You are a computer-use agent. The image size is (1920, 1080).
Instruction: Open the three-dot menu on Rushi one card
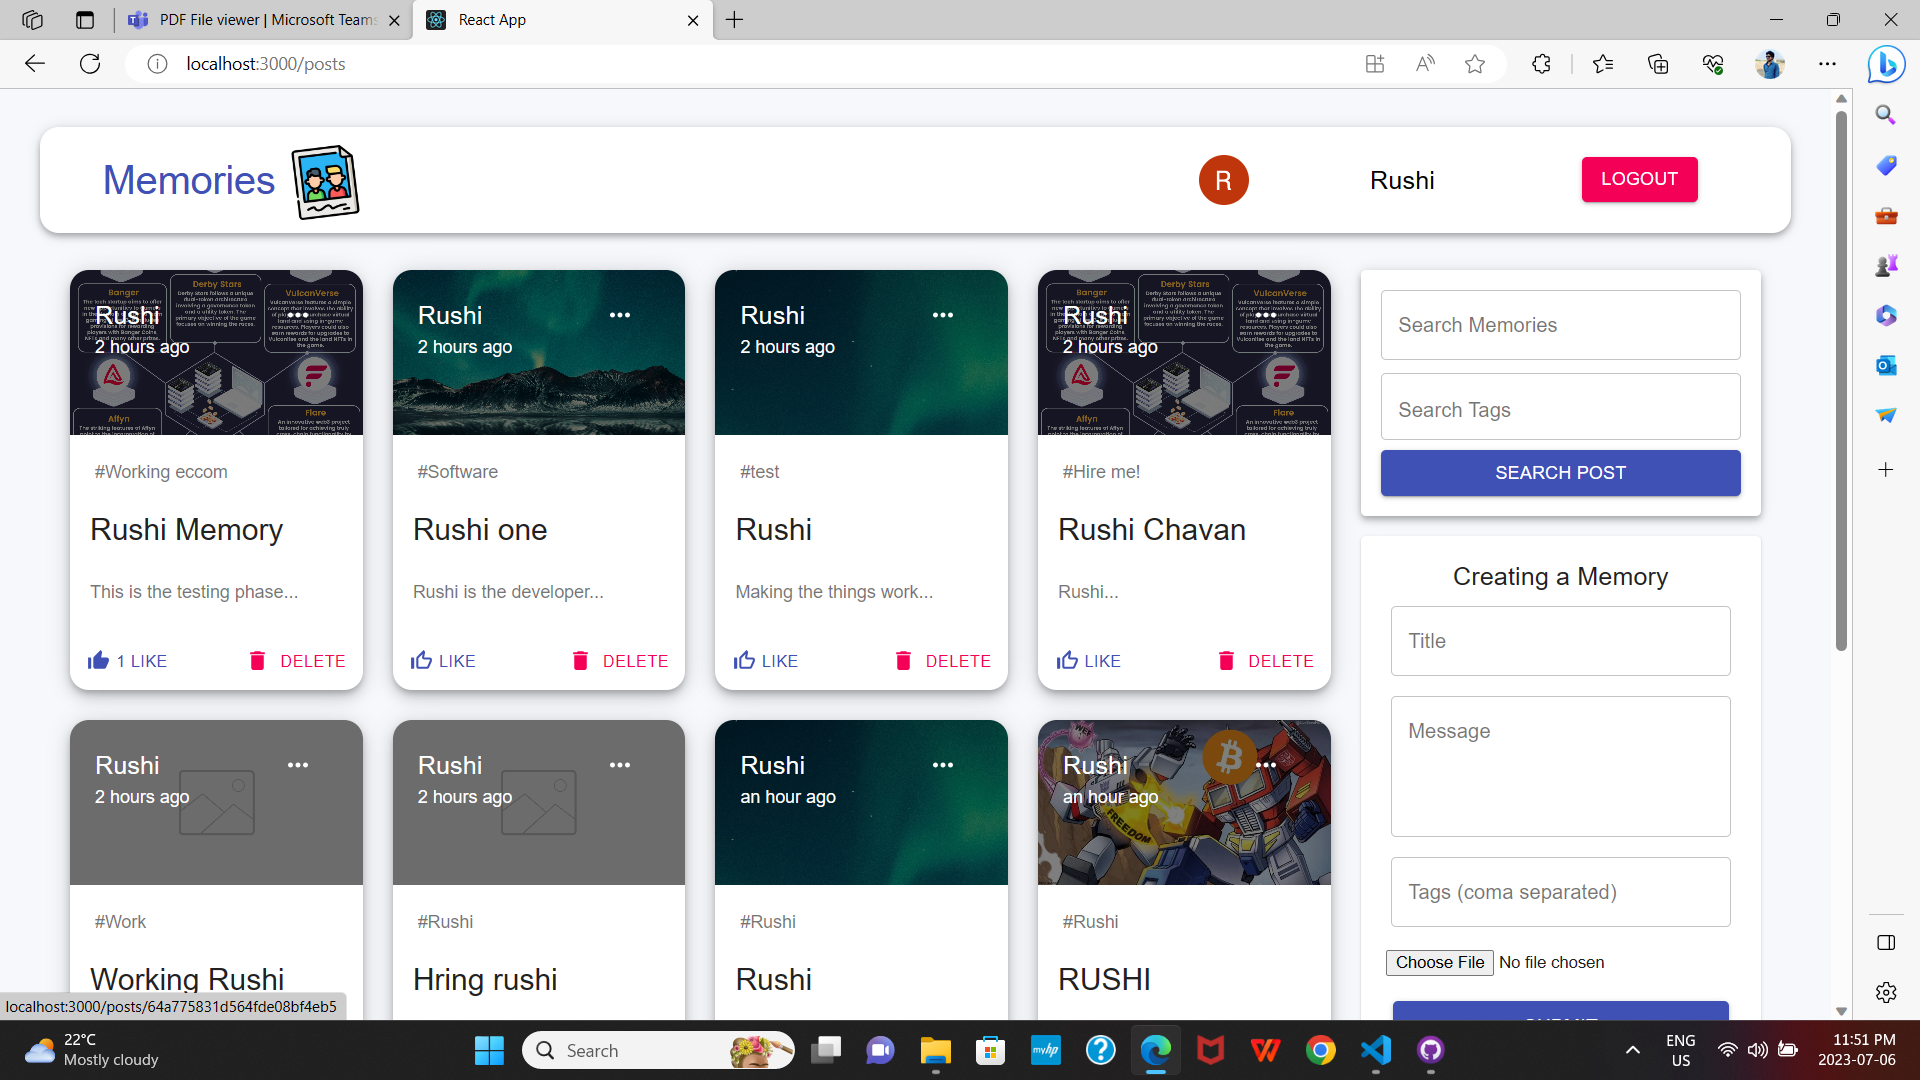point(620,314)
